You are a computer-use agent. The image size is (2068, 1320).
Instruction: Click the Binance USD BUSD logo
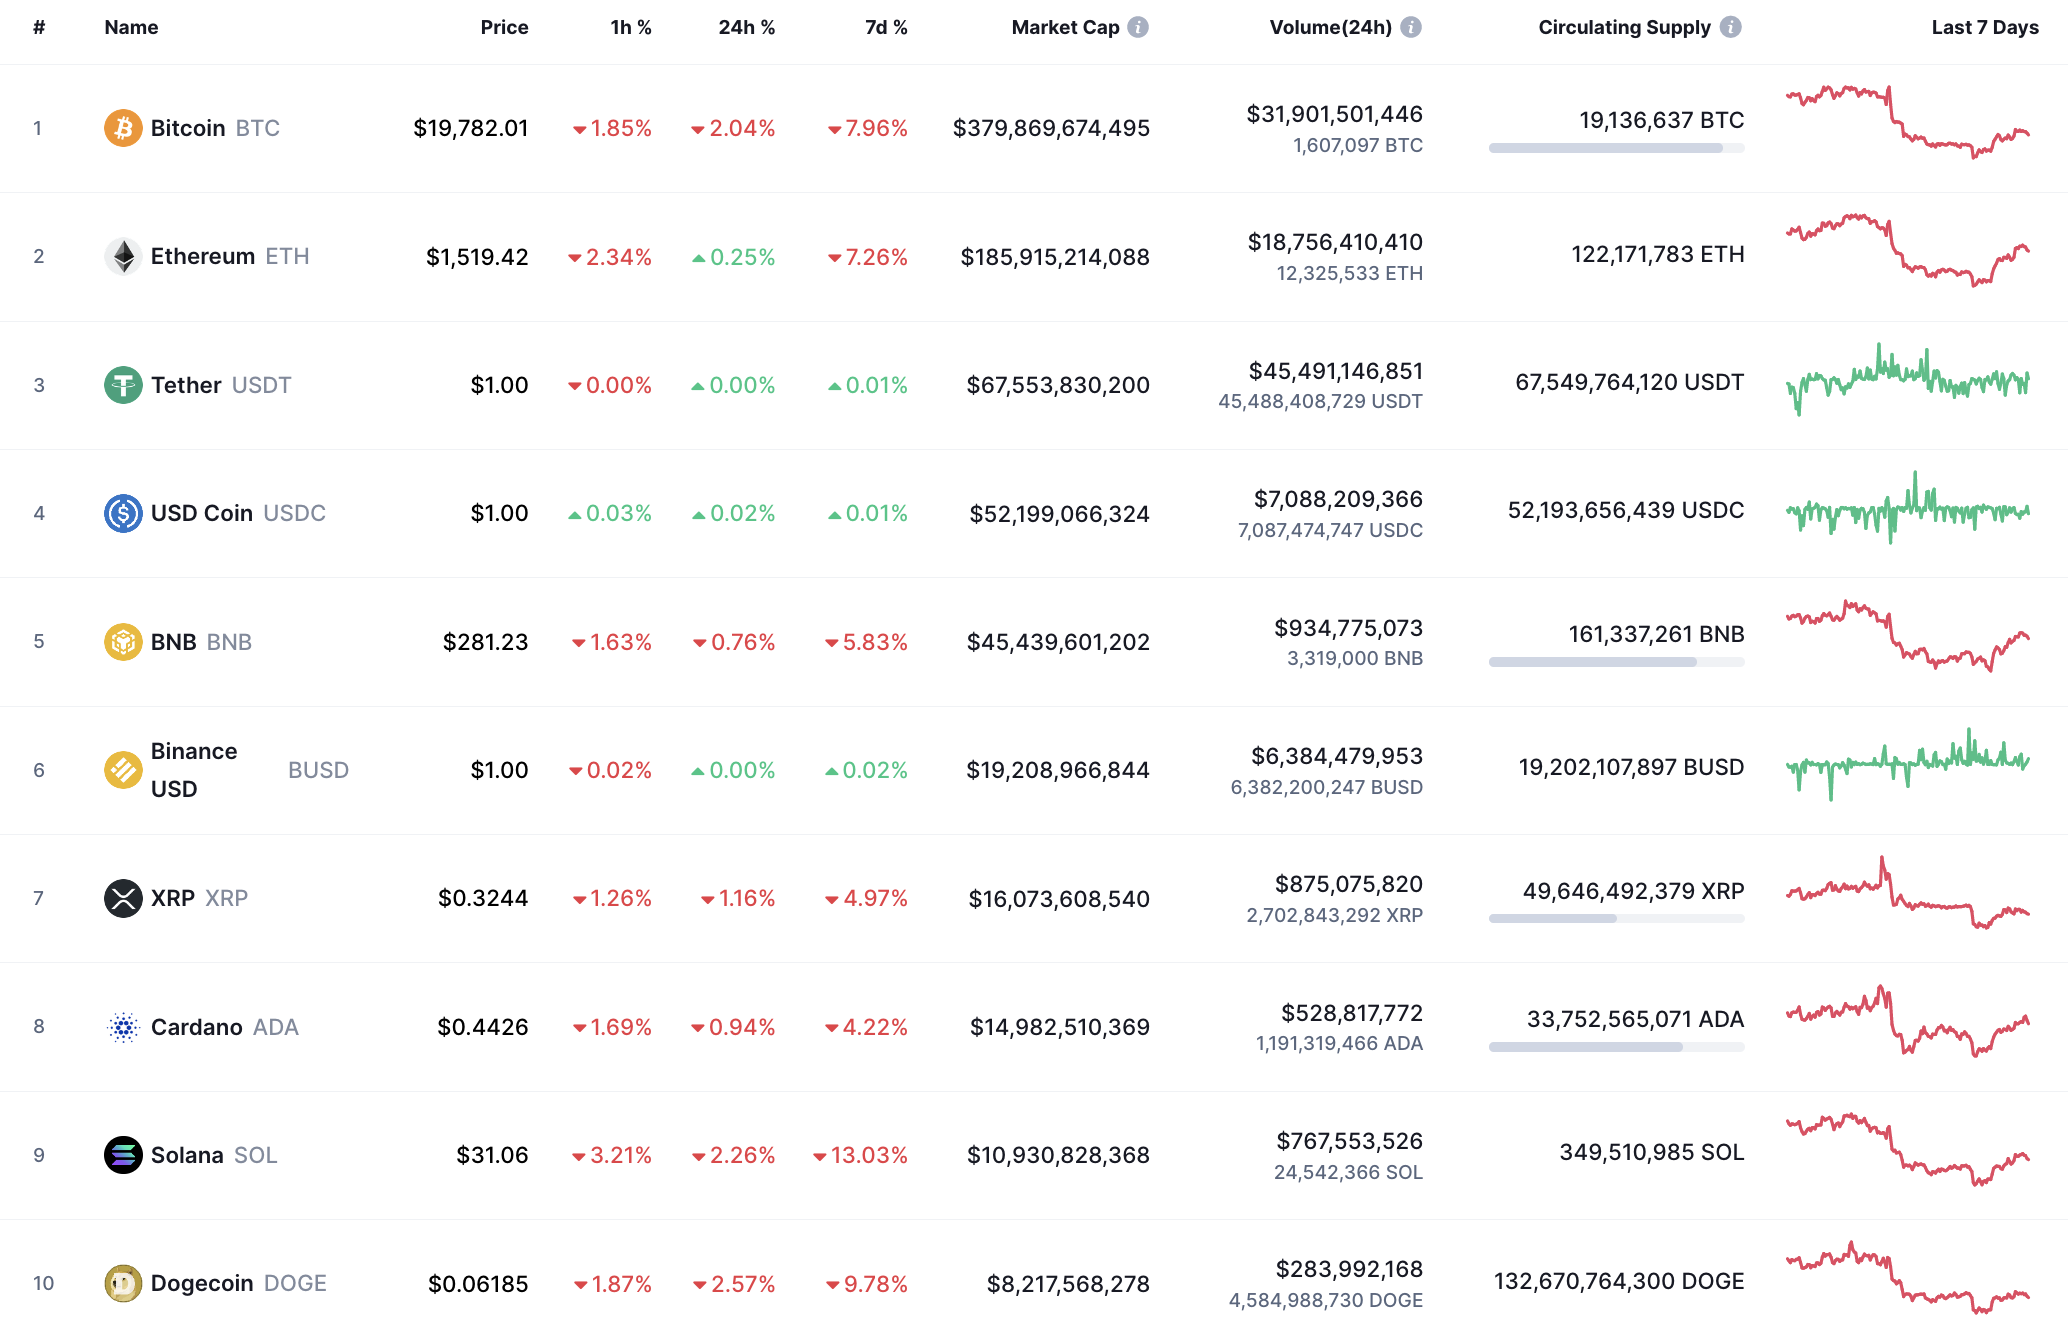coord(122,770)
